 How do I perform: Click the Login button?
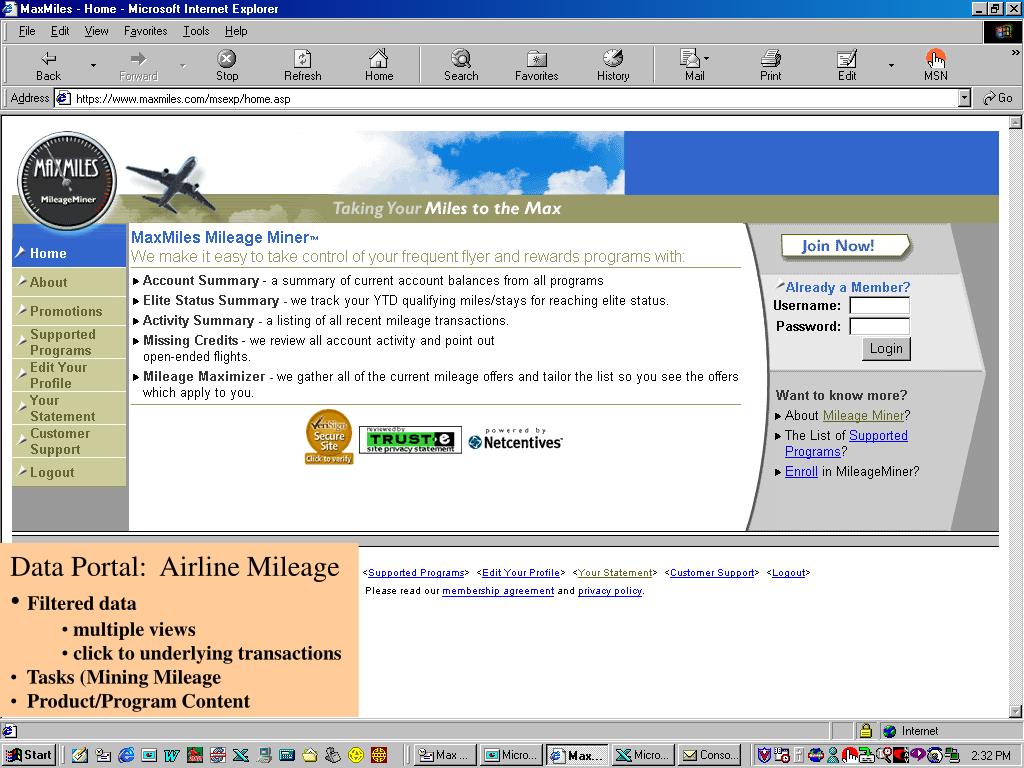coord(886,349)
